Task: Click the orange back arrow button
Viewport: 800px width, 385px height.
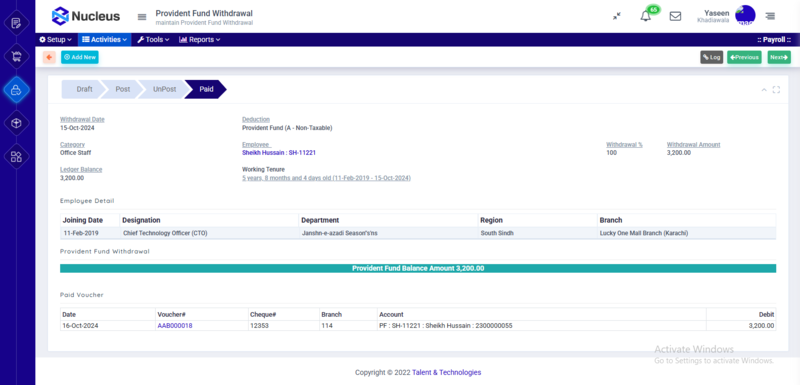Action: coord(49,57)
